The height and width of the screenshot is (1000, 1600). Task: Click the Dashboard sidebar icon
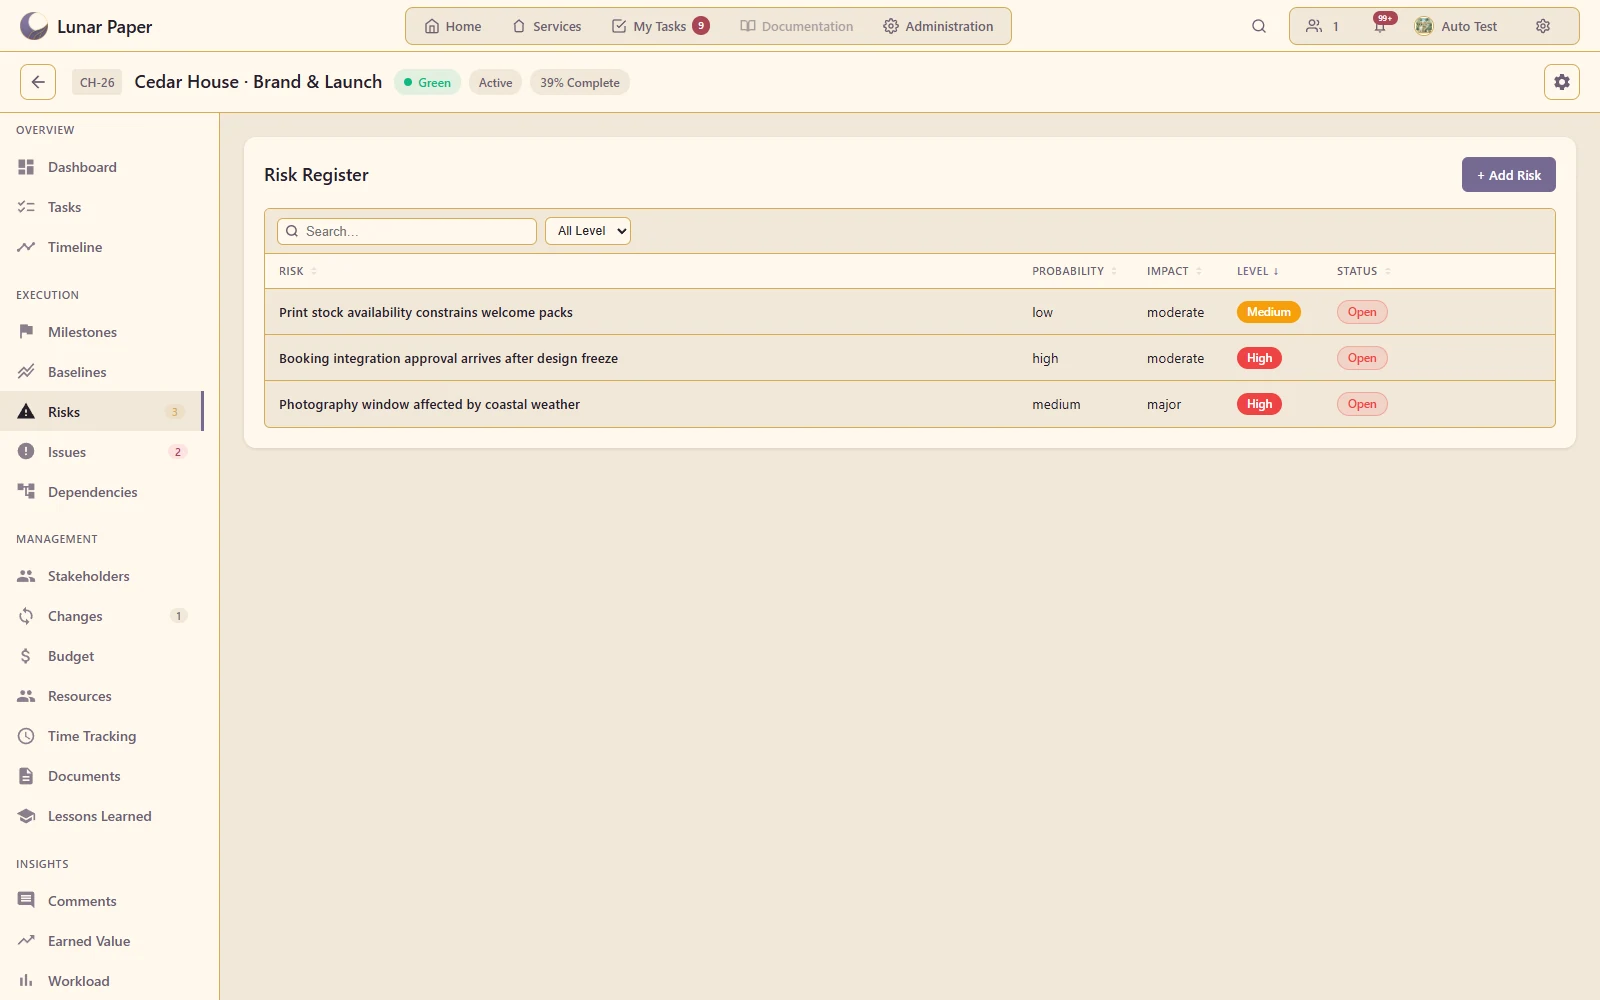coord(26,167)
